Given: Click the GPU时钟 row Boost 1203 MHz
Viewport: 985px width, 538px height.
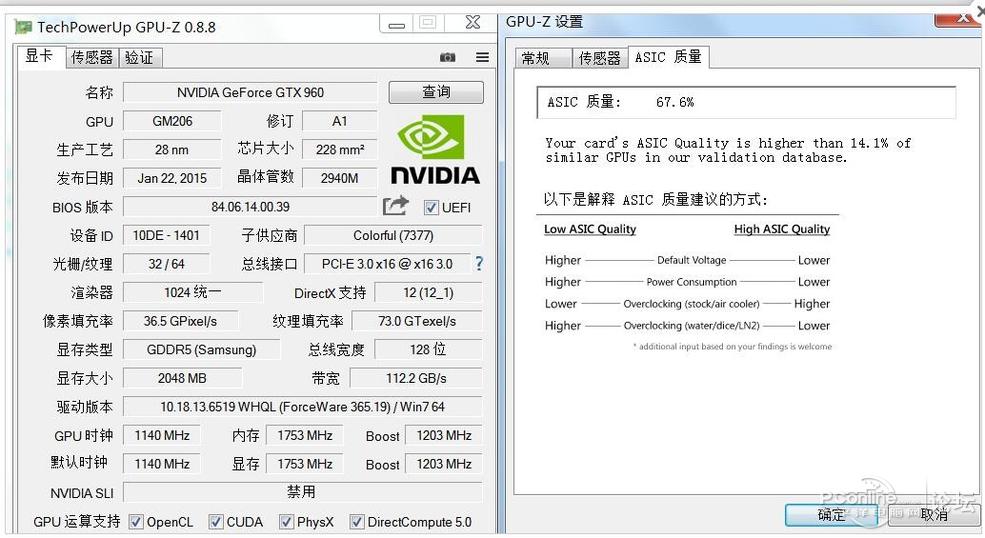Looking at the screenshot, I should click(x=444, y=435).
